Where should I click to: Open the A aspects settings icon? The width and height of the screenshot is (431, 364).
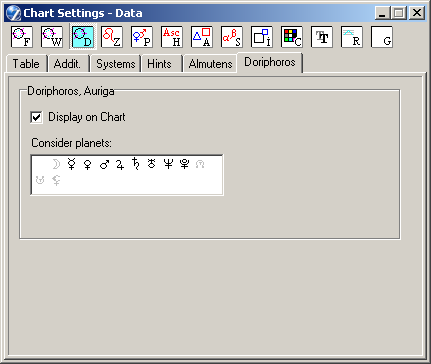(202, 37)
